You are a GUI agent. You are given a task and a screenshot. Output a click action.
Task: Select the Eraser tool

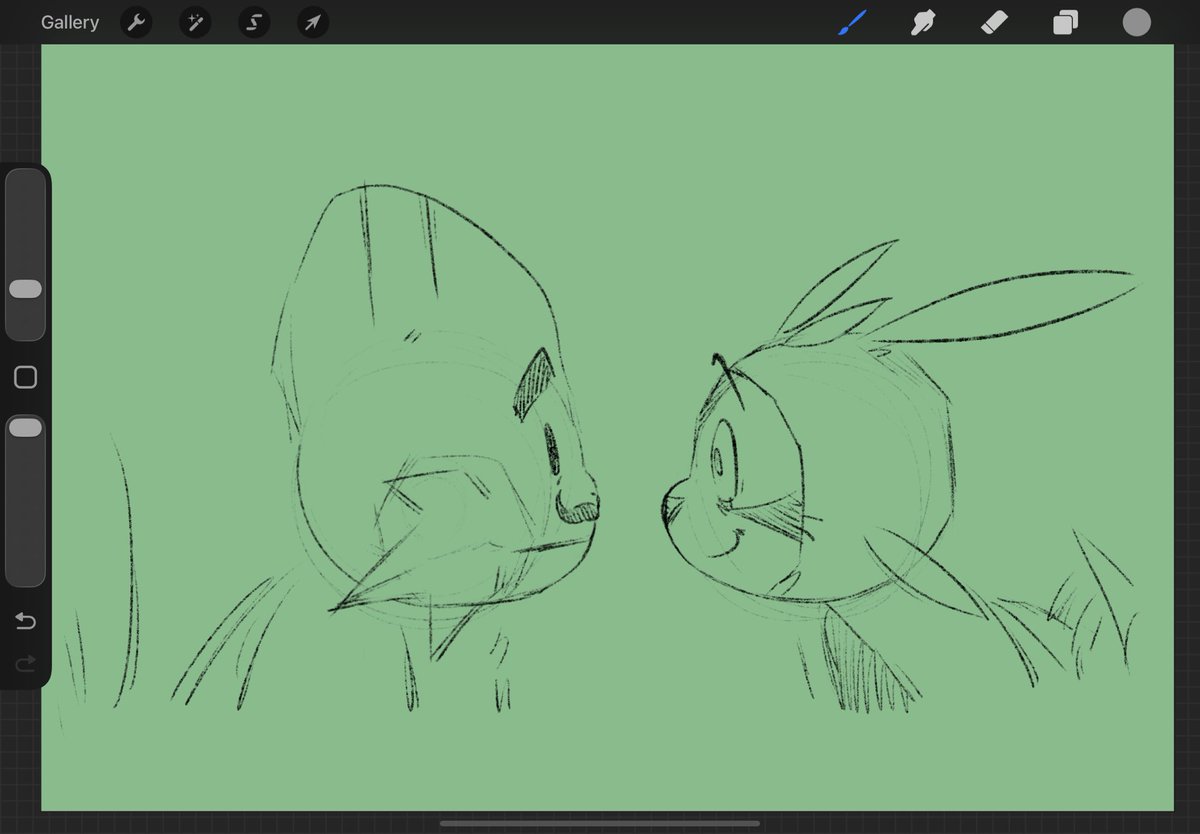[x=994, y=22]
